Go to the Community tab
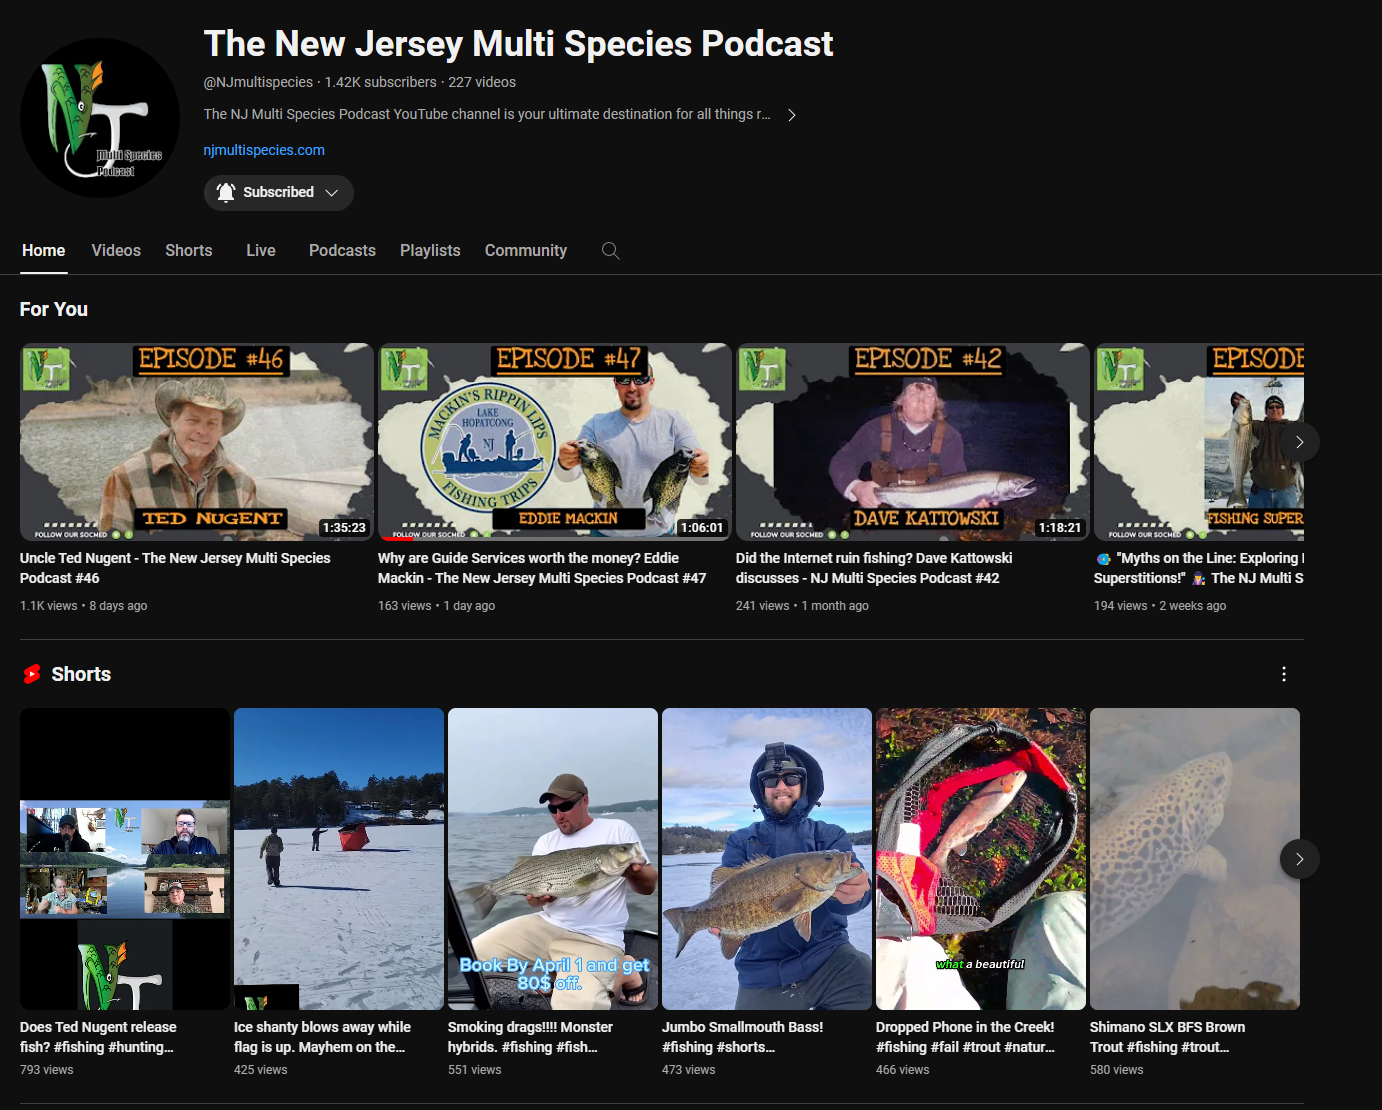Image resolution: width=1382 pixels, height=1110 pixels. coord(525,251)
